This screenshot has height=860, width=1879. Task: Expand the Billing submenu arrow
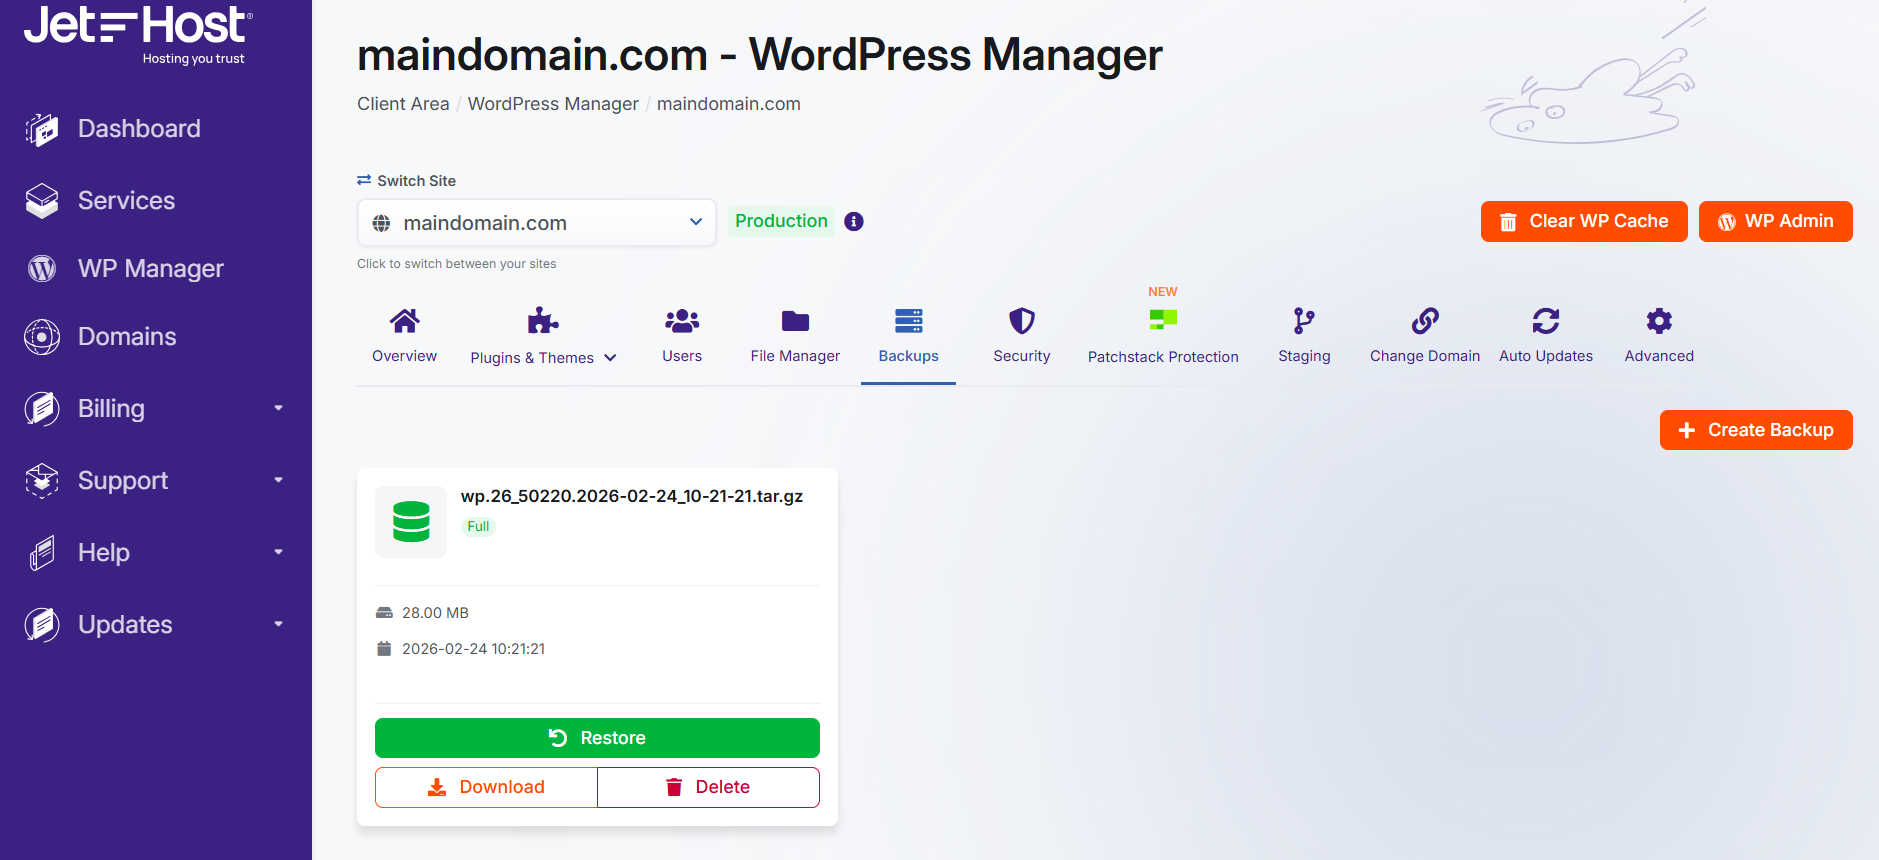(x=279, y=408)
